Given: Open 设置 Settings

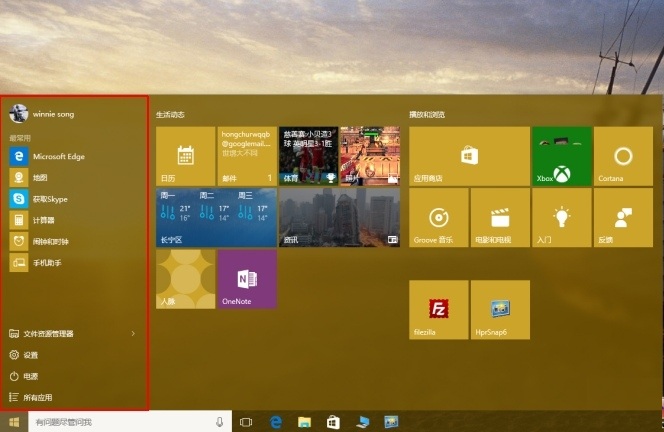Looking at the screenshot, I should point(24,355).
